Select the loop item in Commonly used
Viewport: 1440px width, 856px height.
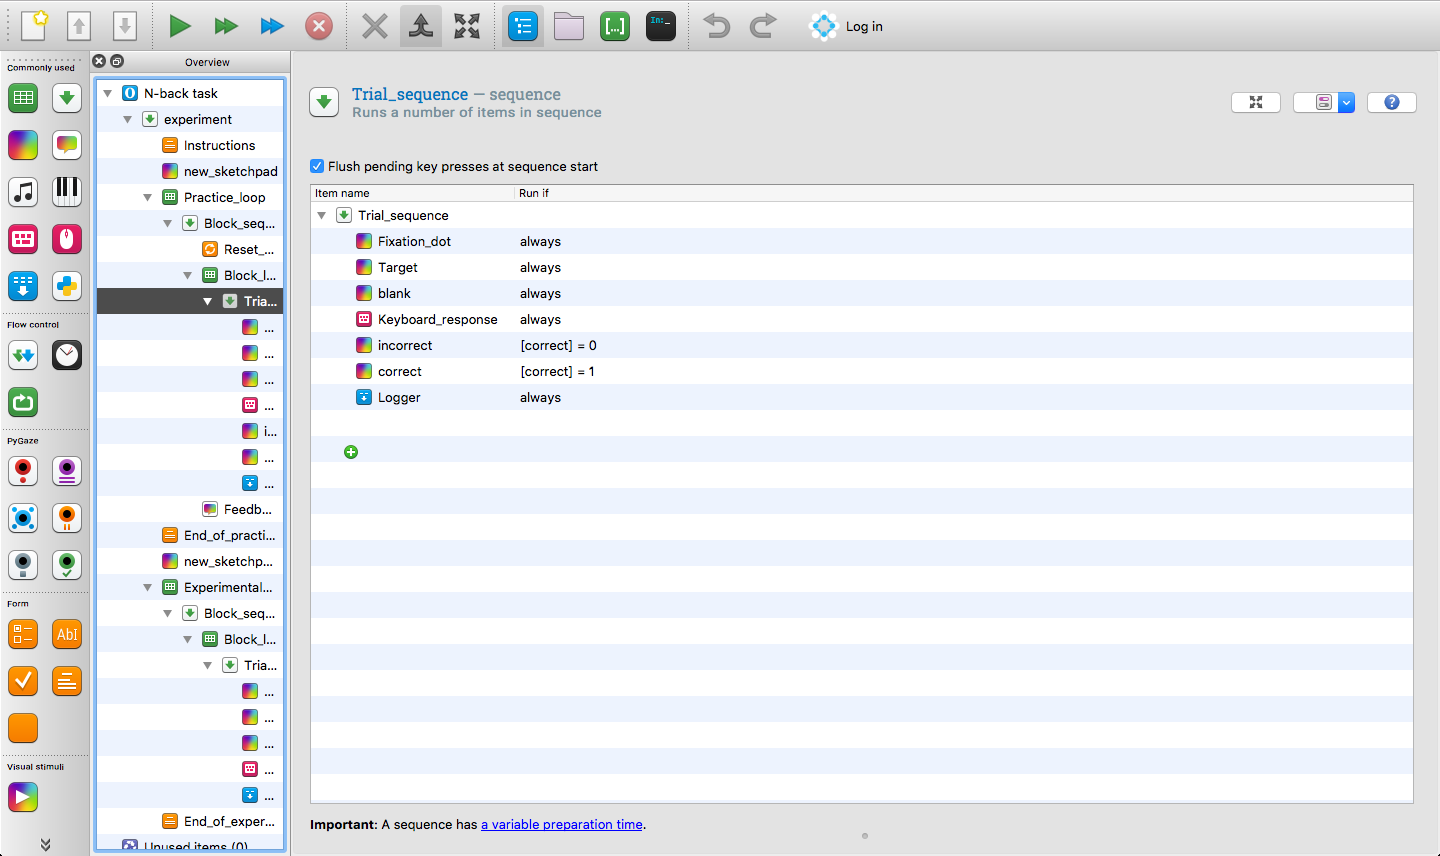[x=23, y=98]
